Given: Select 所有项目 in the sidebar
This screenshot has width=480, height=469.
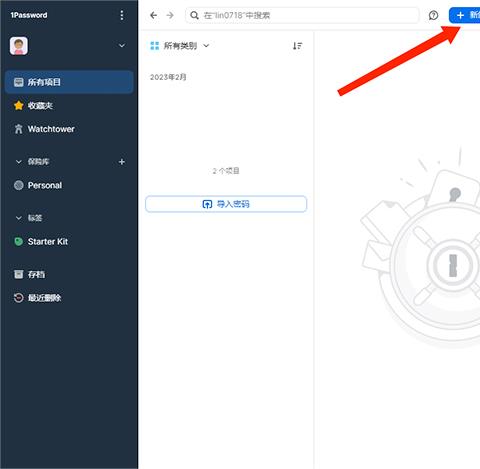Looking at the screenshot, I should point(69,82).
